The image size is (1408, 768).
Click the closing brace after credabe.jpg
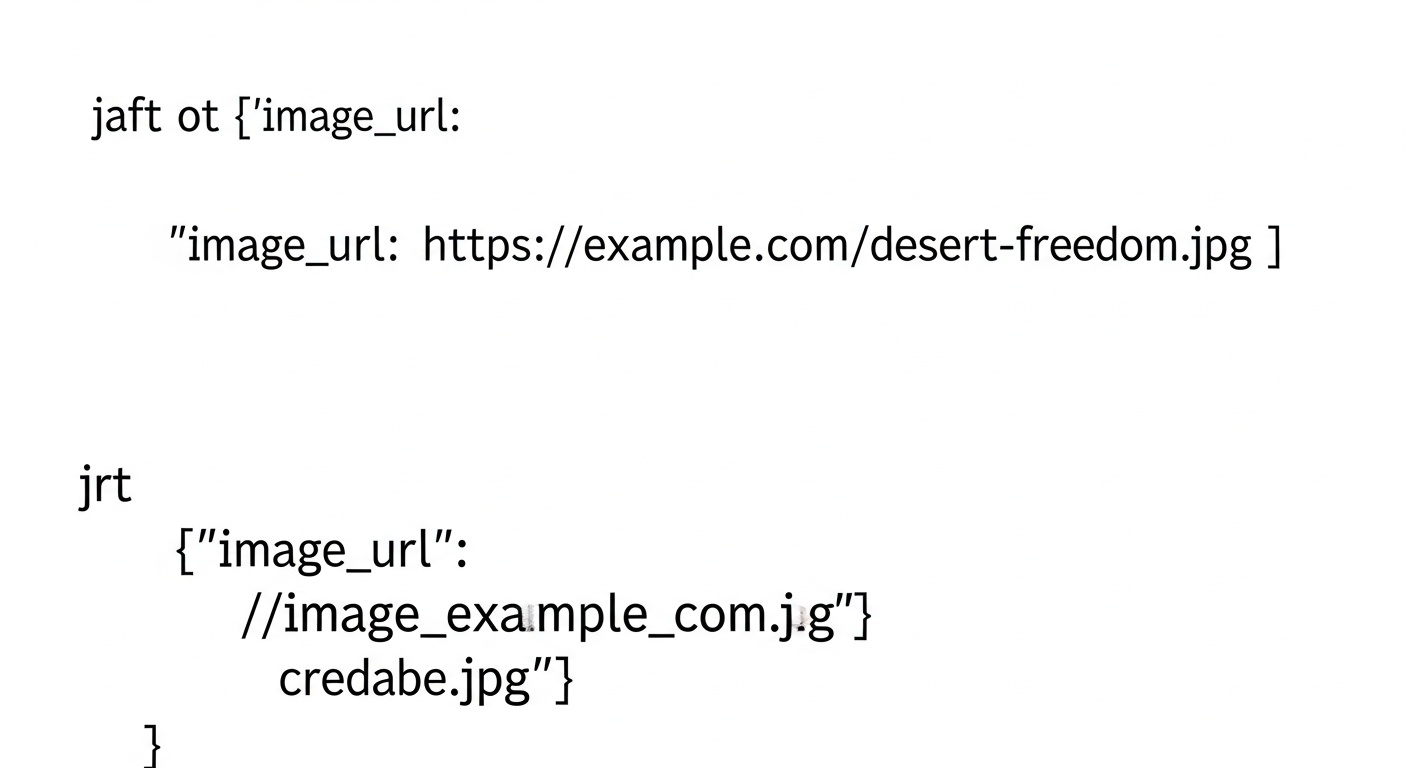pyautogui.click(x=564, y=679)
